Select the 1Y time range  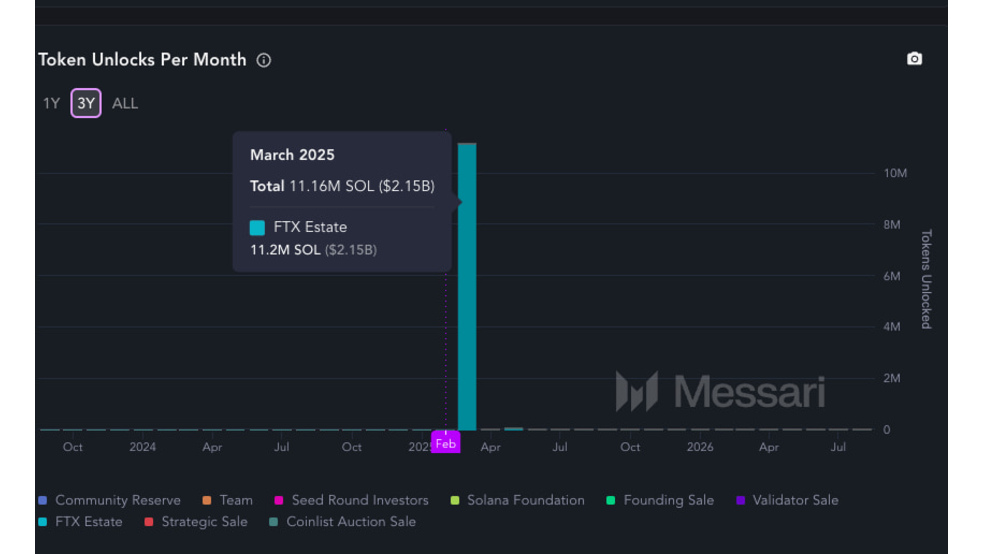[51, 104]
